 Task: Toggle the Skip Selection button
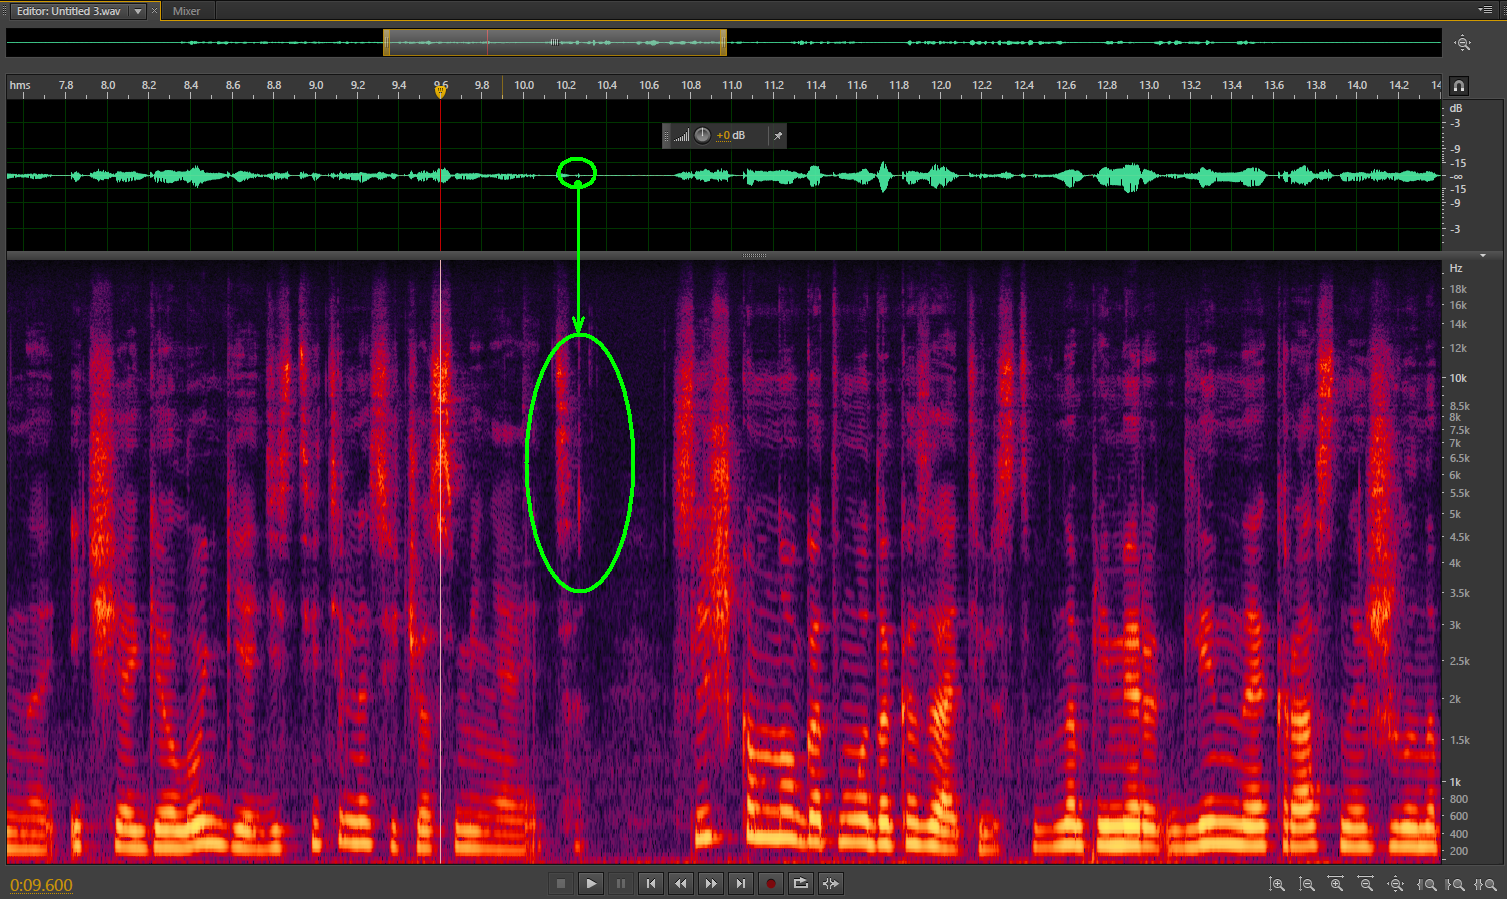point(831,883)
